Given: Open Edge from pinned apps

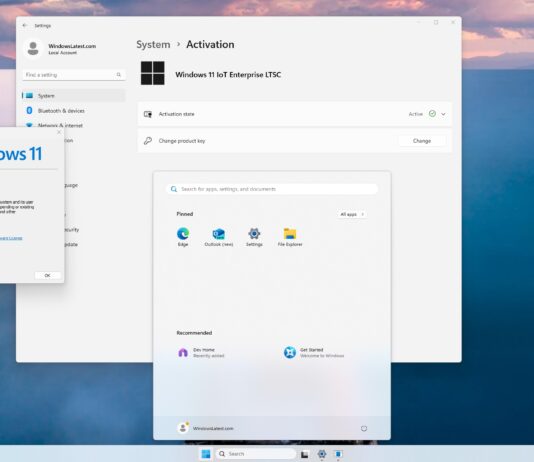Looking at the screenshot, I should (183, 237).
